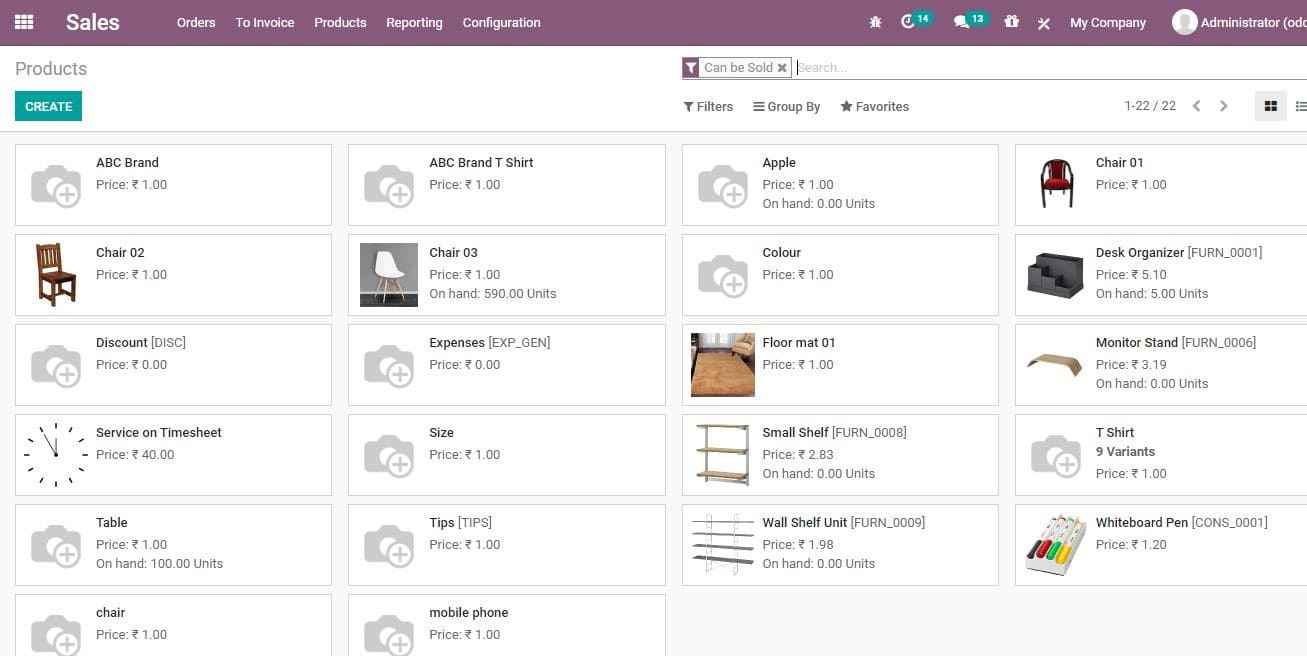Open the Filters dropdown
This screenshot has width=1307, height=656.
pos(708,106)
